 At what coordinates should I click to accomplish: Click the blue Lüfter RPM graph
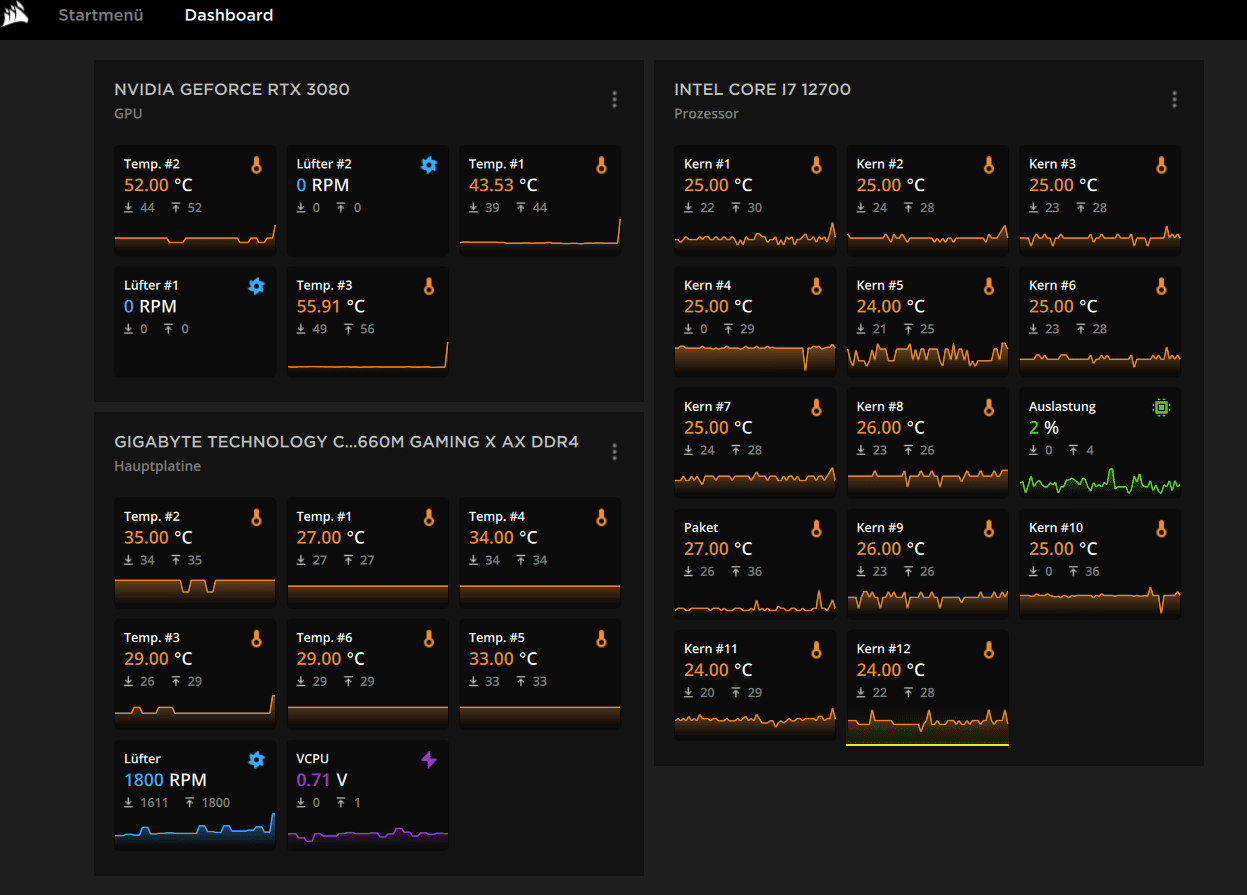pos(195,830)
